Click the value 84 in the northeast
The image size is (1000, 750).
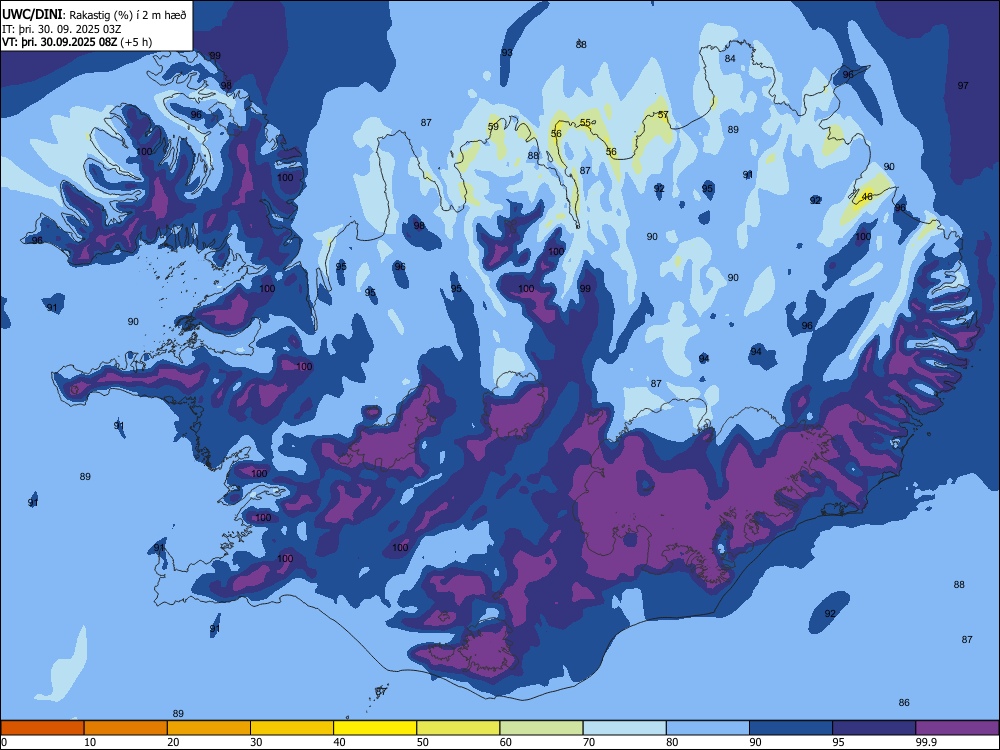coord(730,59)
